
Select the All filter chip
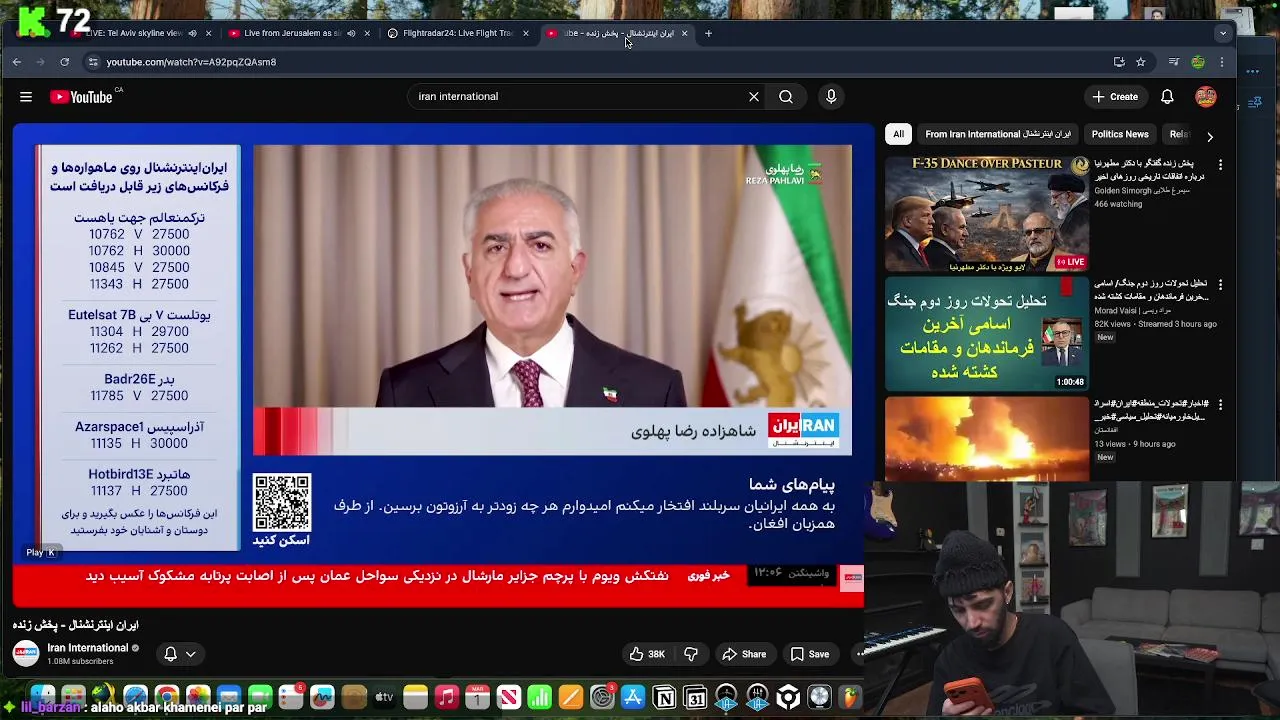click(898, 134)
